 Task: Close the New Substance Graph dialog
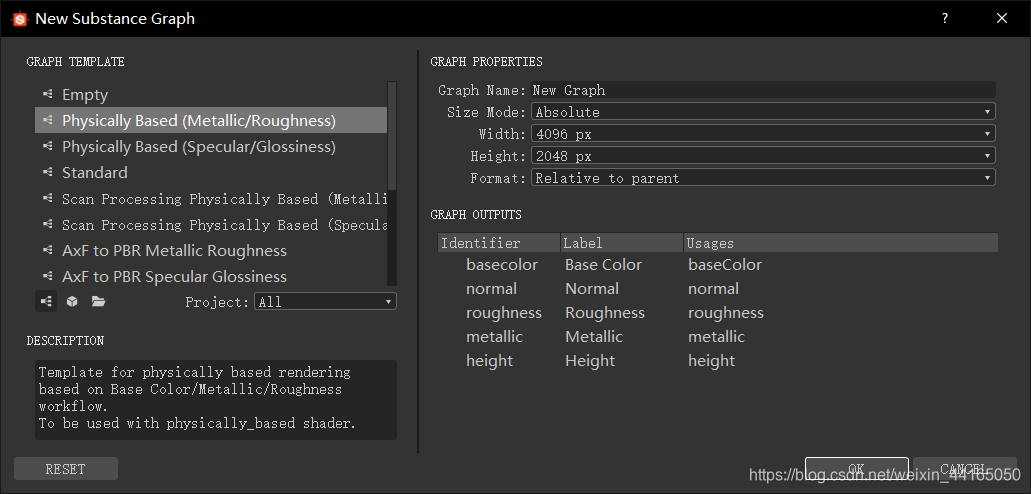click(1002, 18)
